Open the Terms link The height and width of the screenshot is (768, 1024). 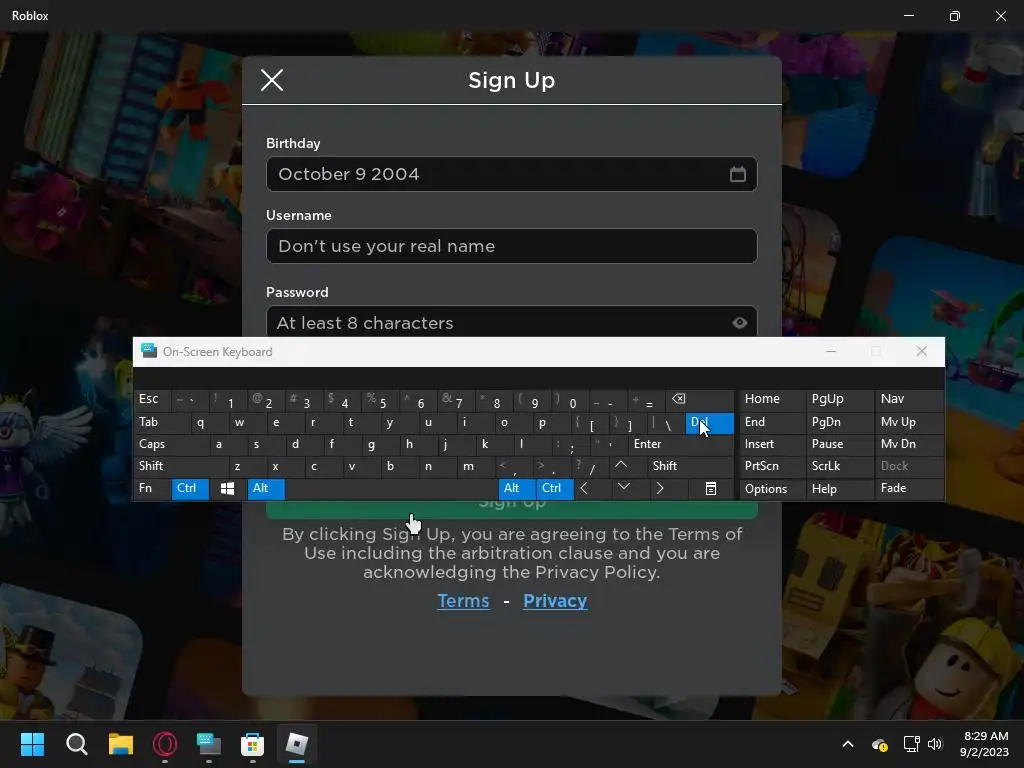click(463, 601)
